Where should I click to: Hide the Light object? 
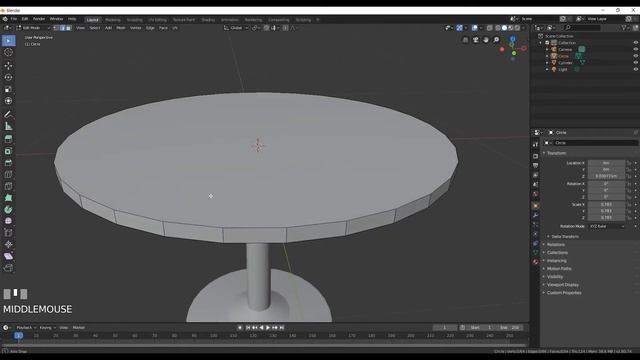pyautogui.click(x=636, y=69)
